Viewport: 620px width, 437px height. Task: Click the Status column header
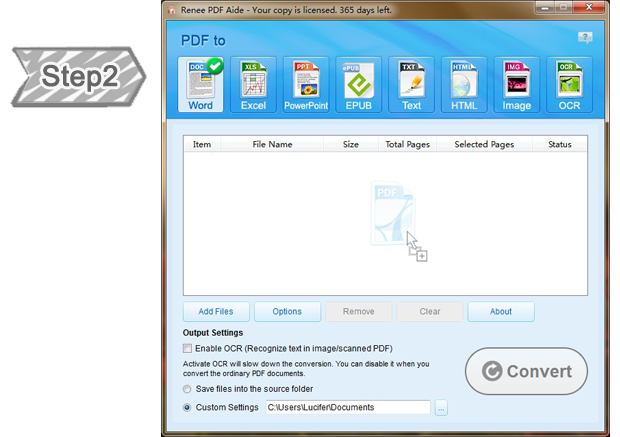click(x=560, y=144)
